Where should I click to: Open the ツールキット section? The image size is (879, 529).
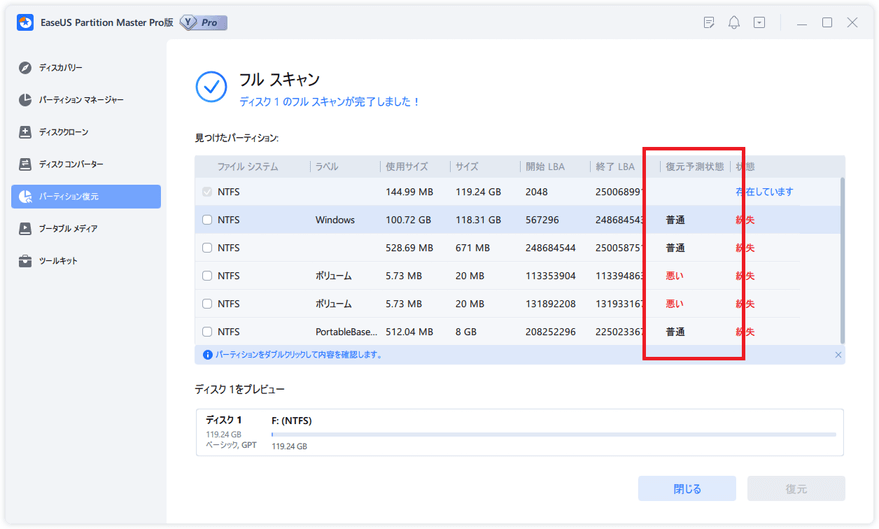point(57,261)
